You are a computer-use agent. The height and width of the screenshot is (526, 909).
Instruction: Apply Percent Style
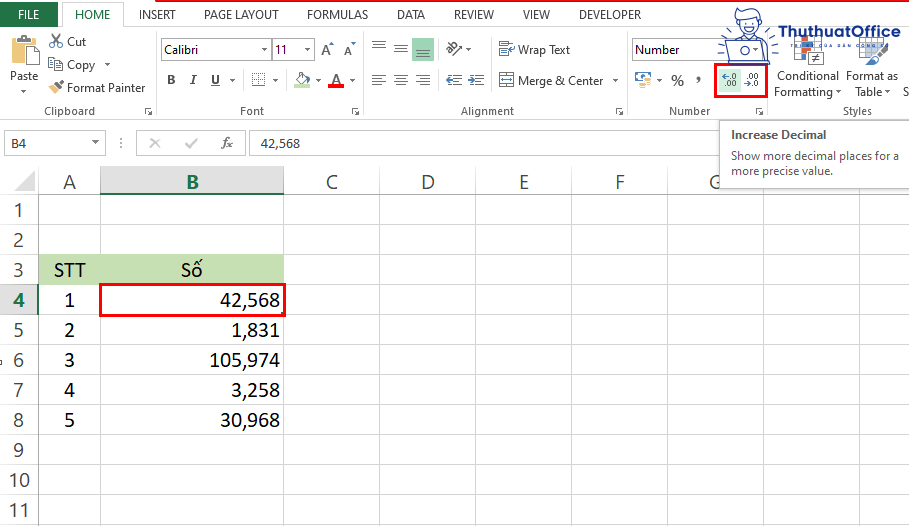click(x=677, y=81)
